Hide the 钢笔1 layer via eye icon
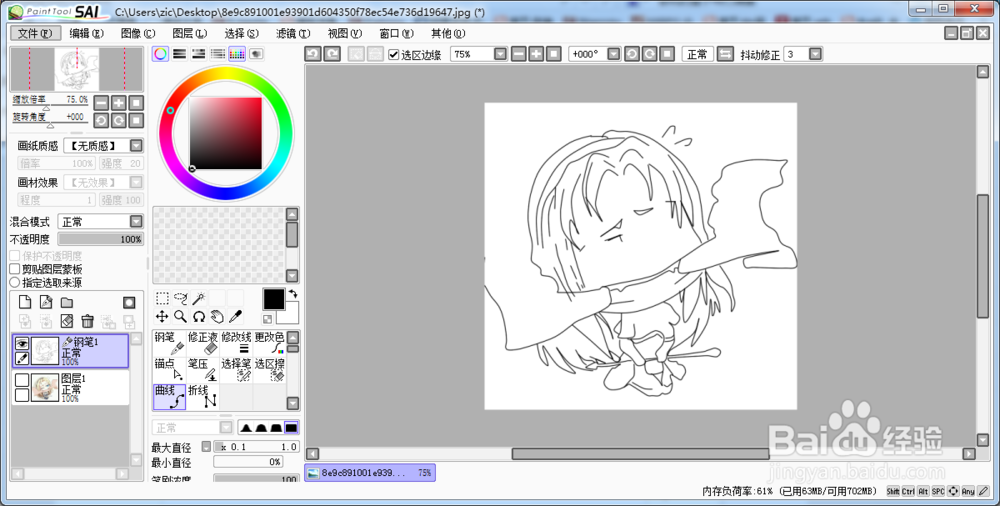Image resolution: width=1000 pixels, height=506 pixels. 22,343
